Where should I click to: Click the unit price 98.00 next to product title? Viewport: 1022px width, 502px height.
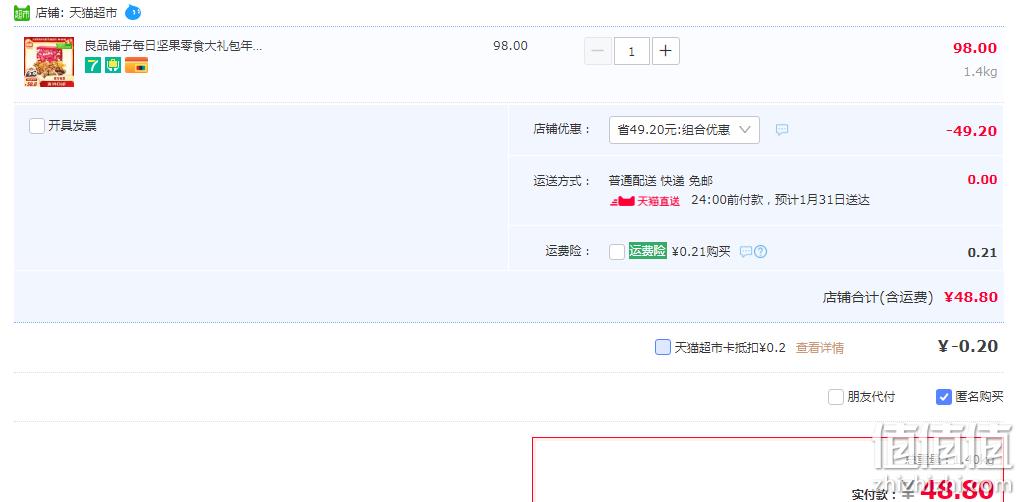510,46
